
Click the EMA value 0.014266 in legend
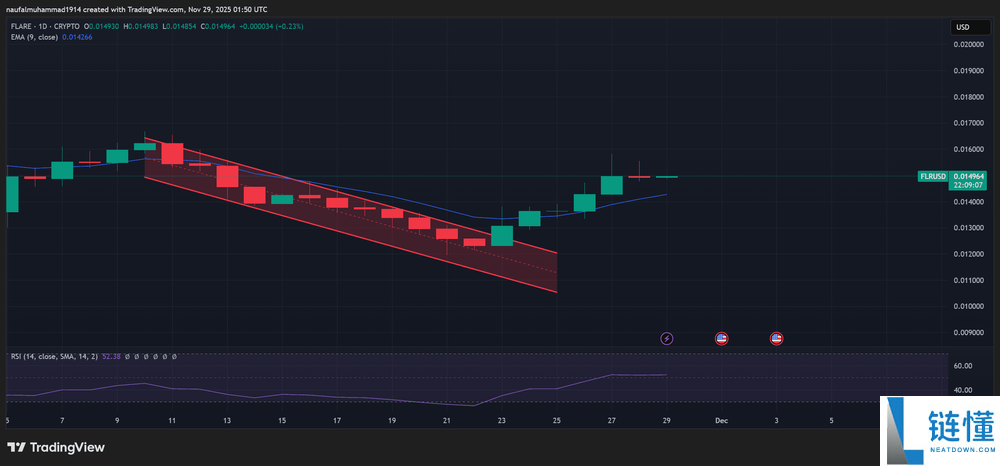coord(78,36)
